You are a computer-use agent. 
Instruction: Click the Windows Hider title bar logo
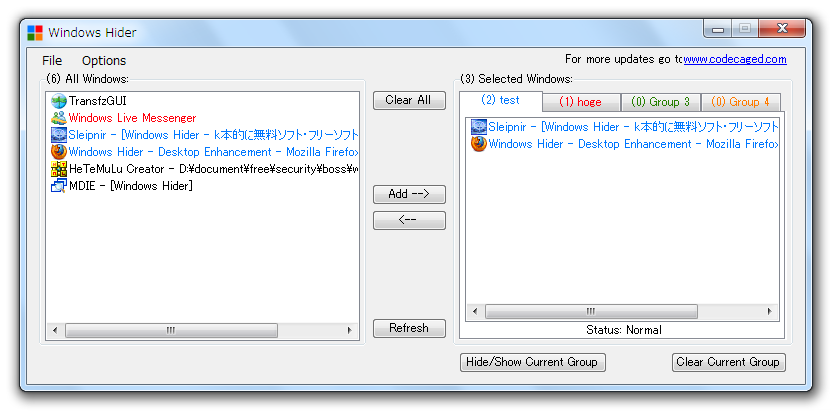[x=35, y=33]
